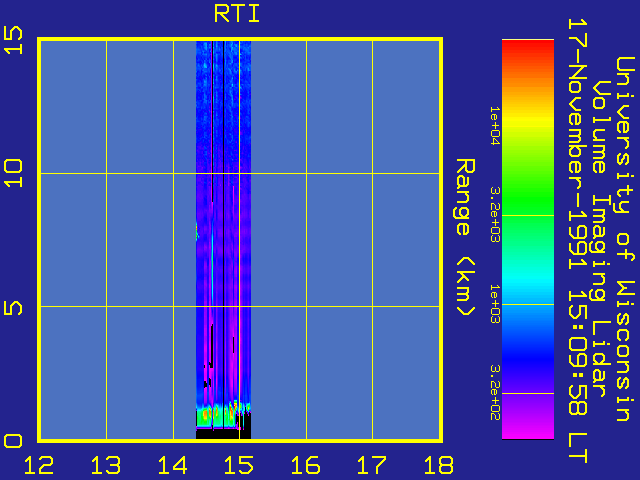Image resolution: width=640 pixels, height=480 pixels.
Task: Click the University of Wisconsin title text
Action: tap(624, 239)
